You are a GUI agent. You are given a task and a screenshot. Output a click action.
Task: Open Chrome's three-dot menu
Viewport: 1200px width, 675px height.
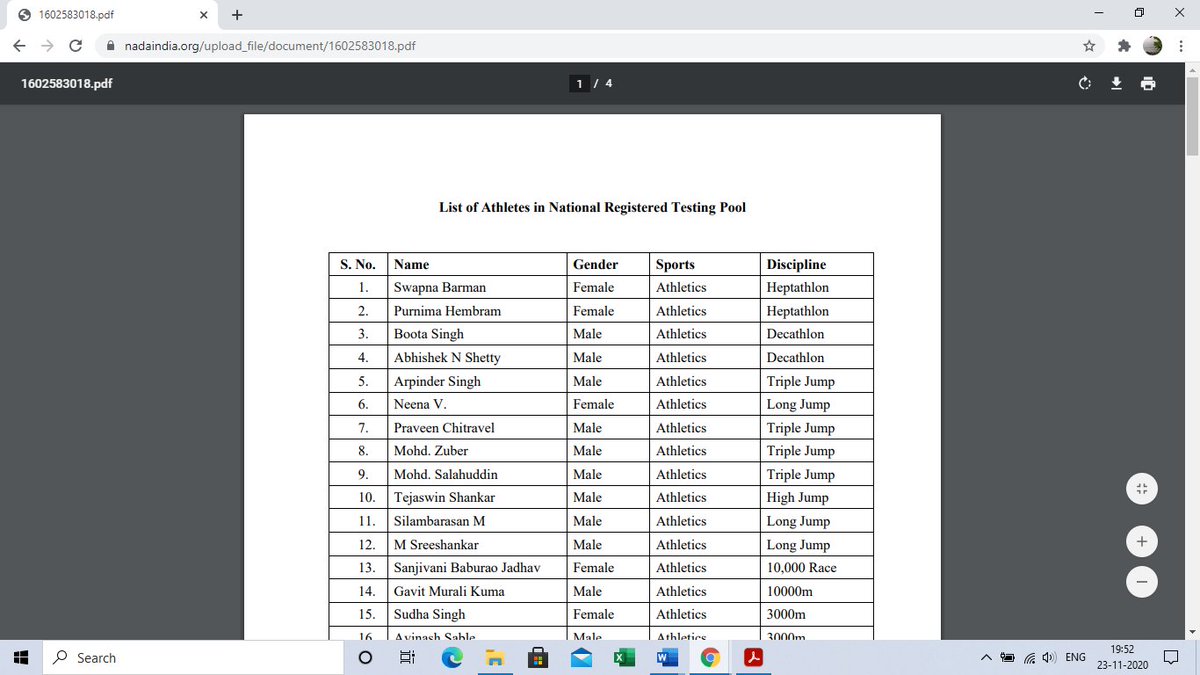click(1181, 46)
